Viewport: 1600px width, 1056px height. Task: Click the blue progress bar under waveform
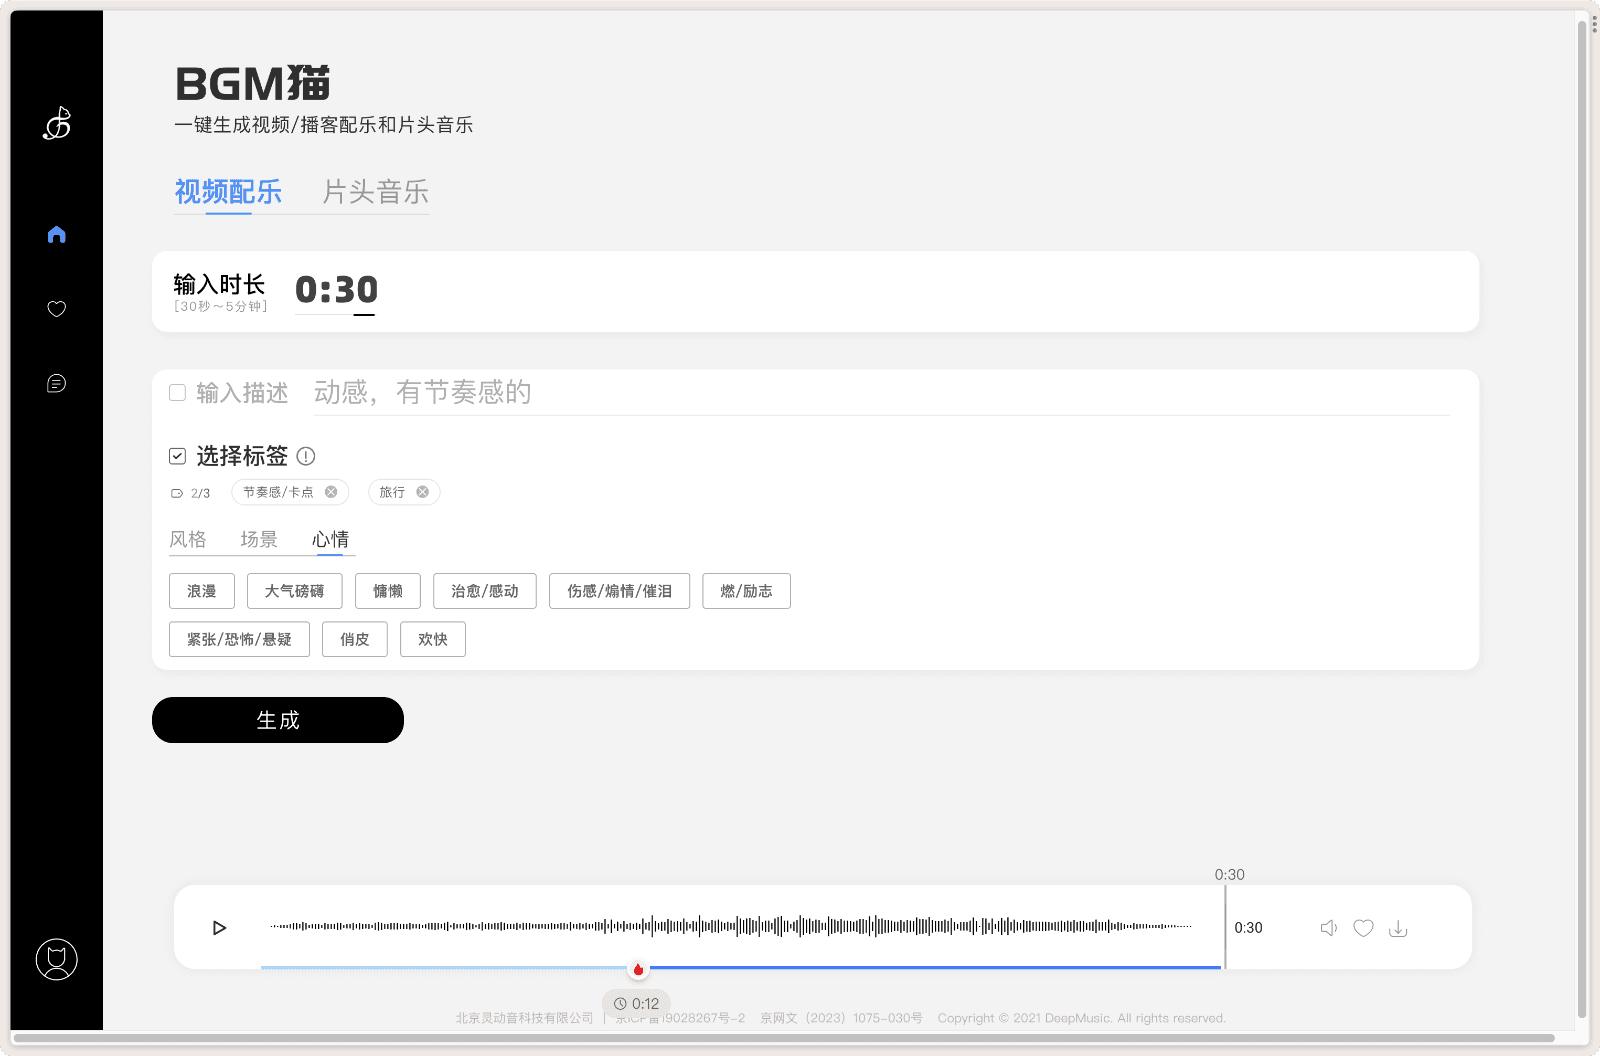pos(741,968)
